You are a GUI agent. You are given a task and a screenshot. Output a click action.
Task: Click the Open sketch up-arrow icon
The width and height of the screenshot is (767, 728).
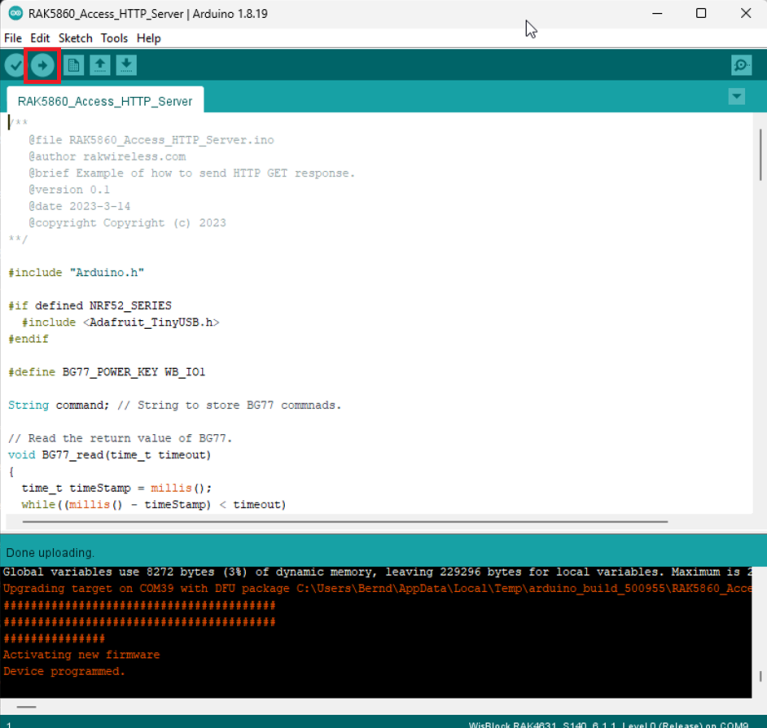click(100, 66)
